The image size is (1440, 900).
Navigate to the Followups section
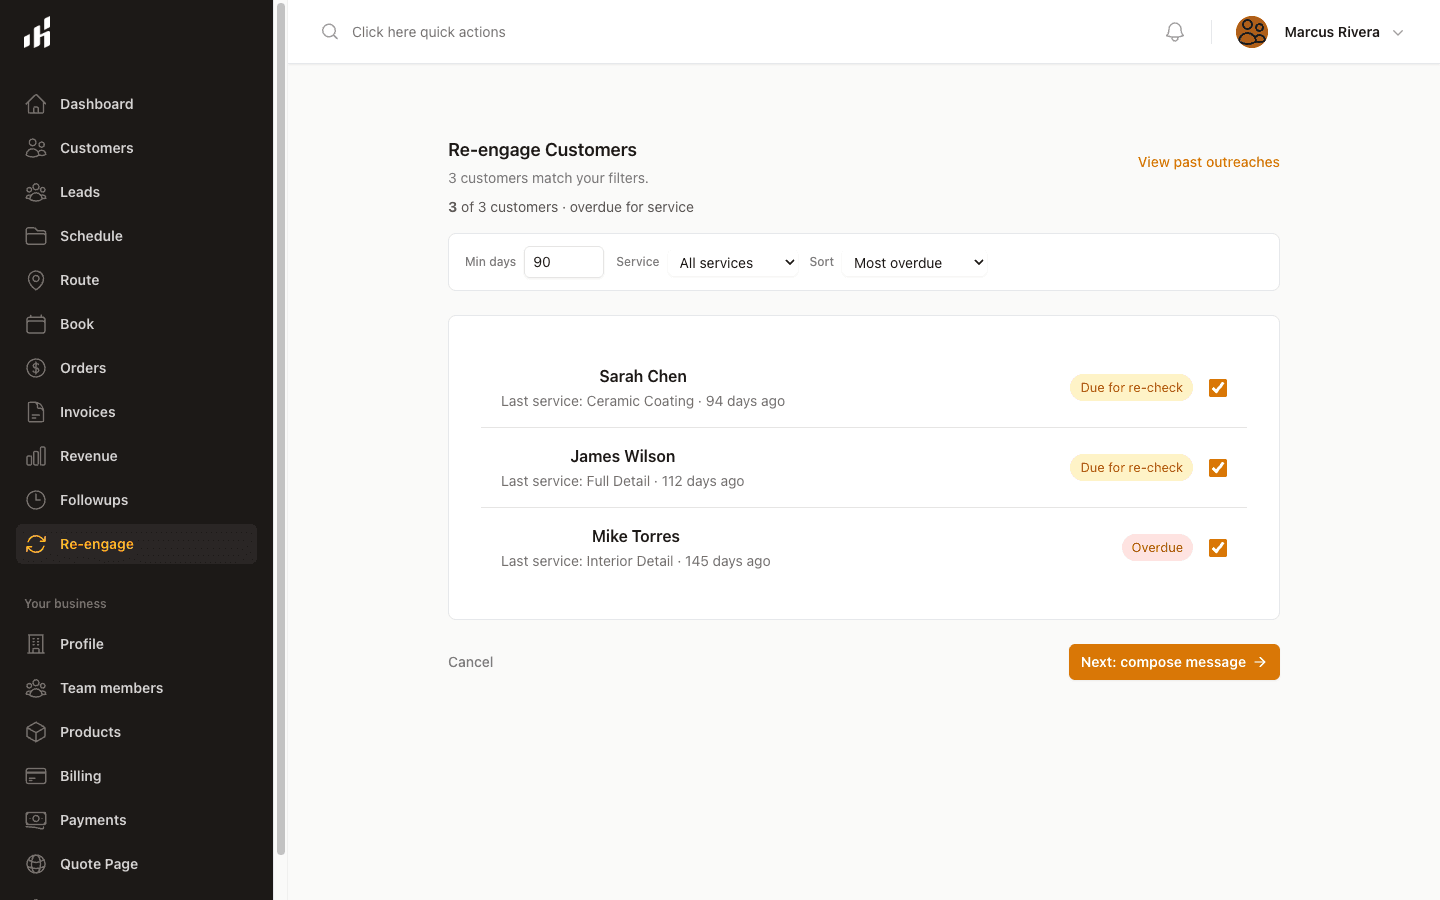pyautogui.click(x=94, y=500)
